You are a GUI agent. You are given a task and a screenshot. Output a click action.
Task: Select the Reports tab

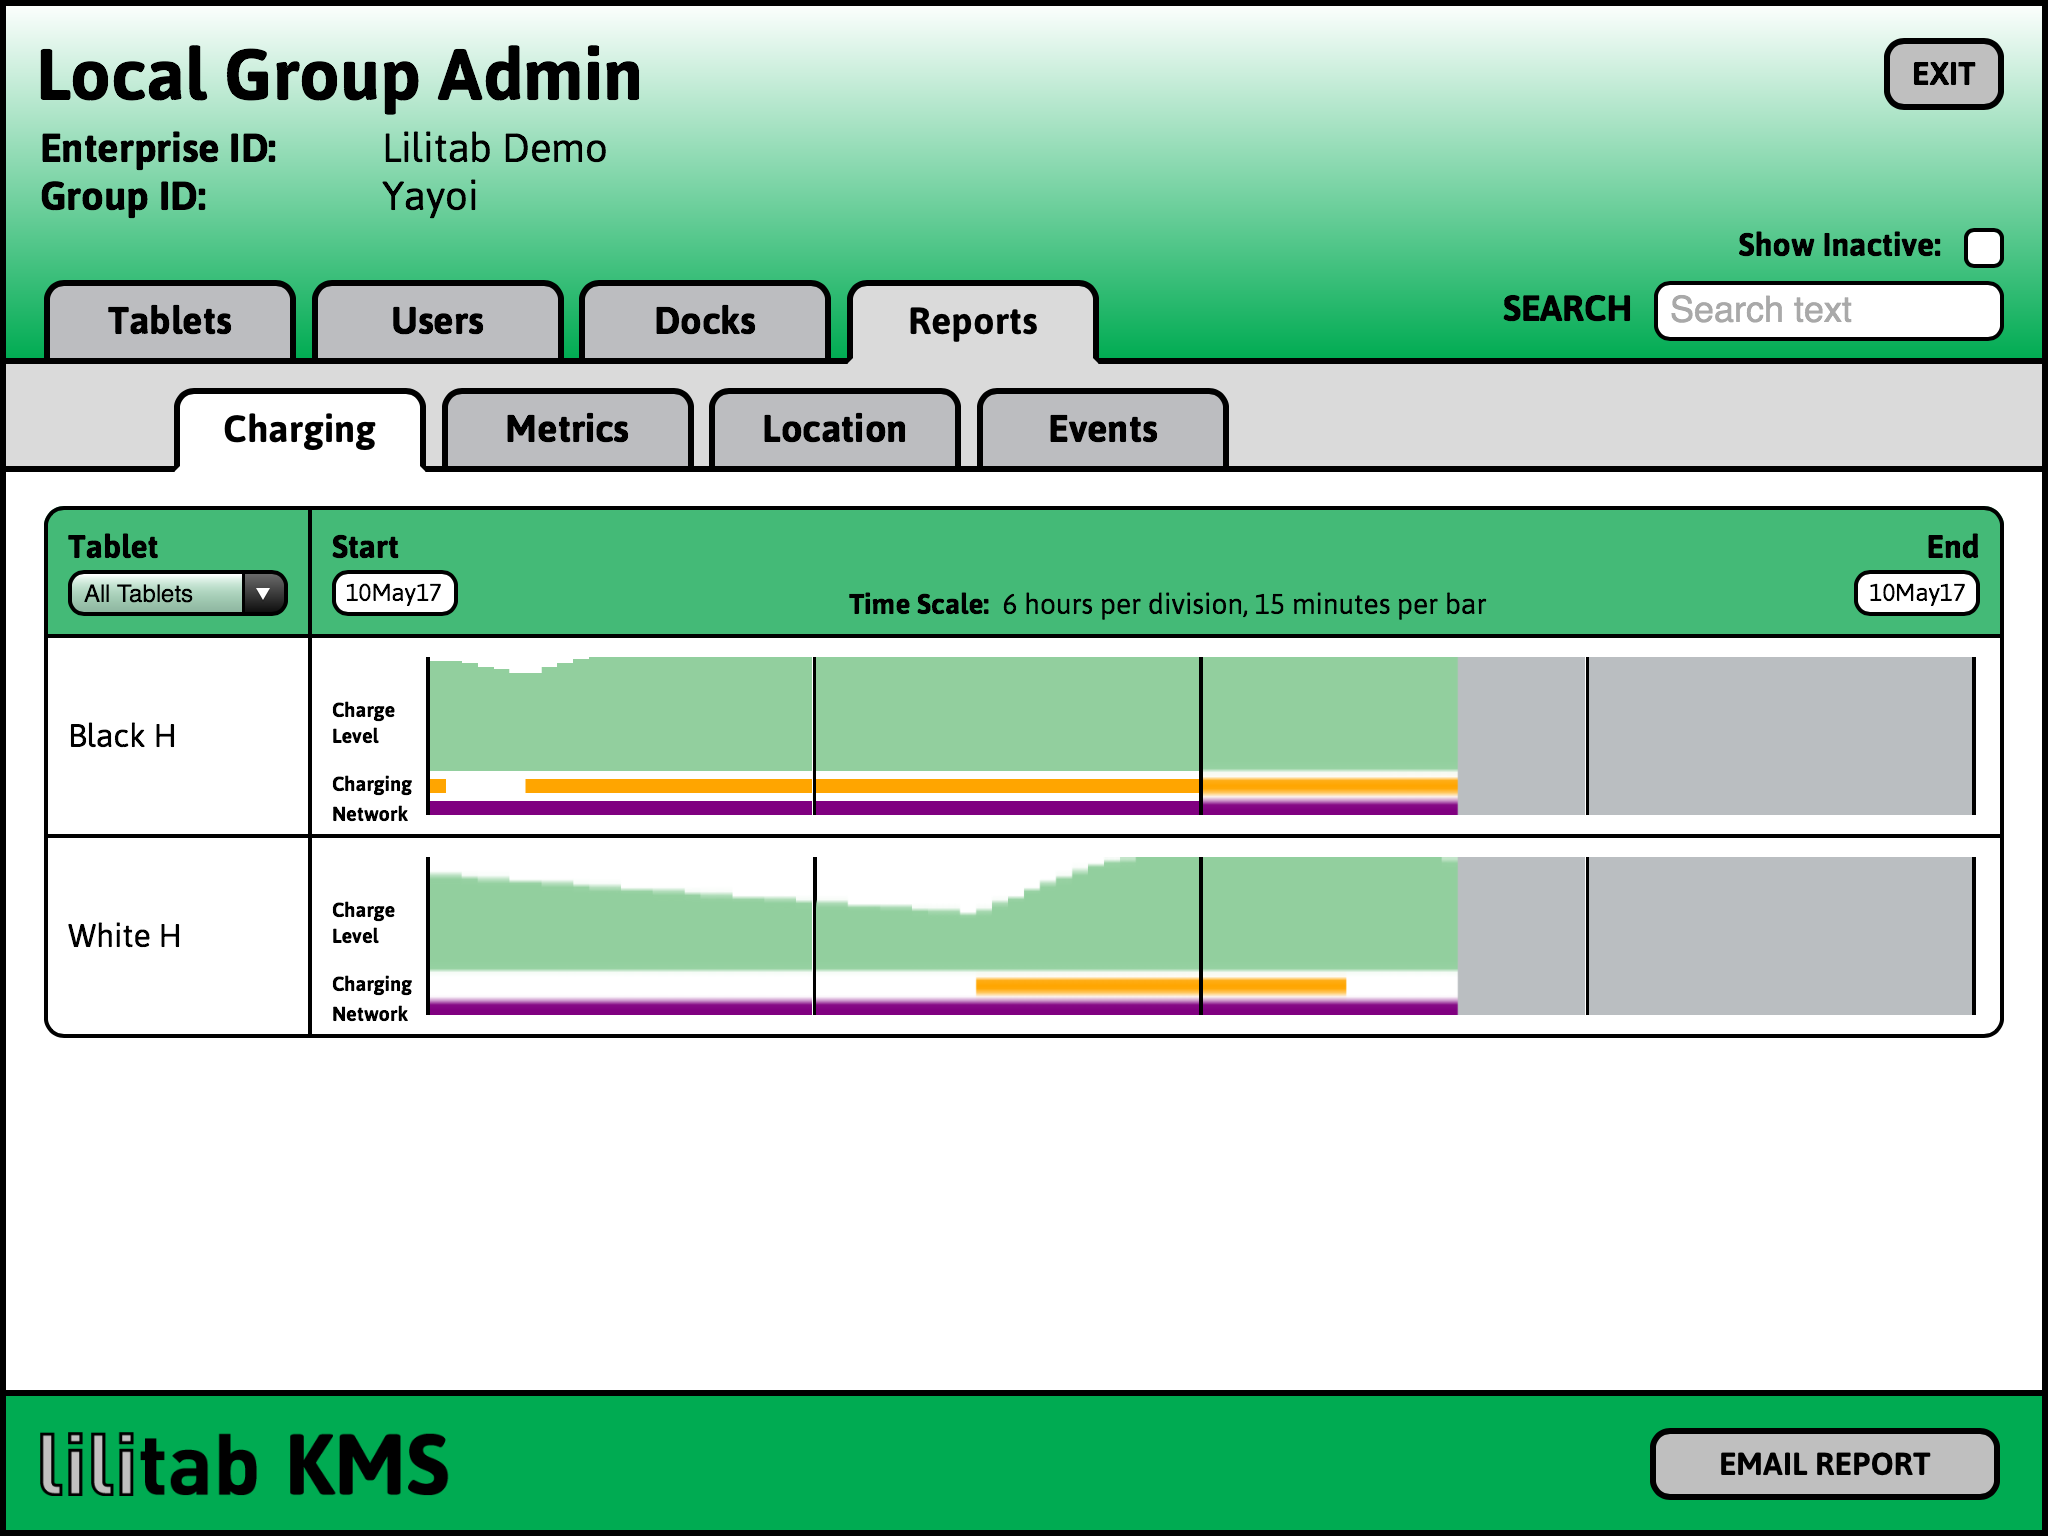(x=973, y=322)
